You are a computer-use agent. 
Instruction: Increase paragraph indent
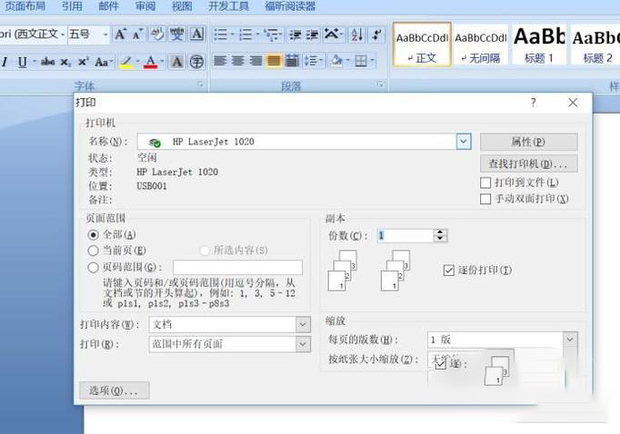coord(312,35)
